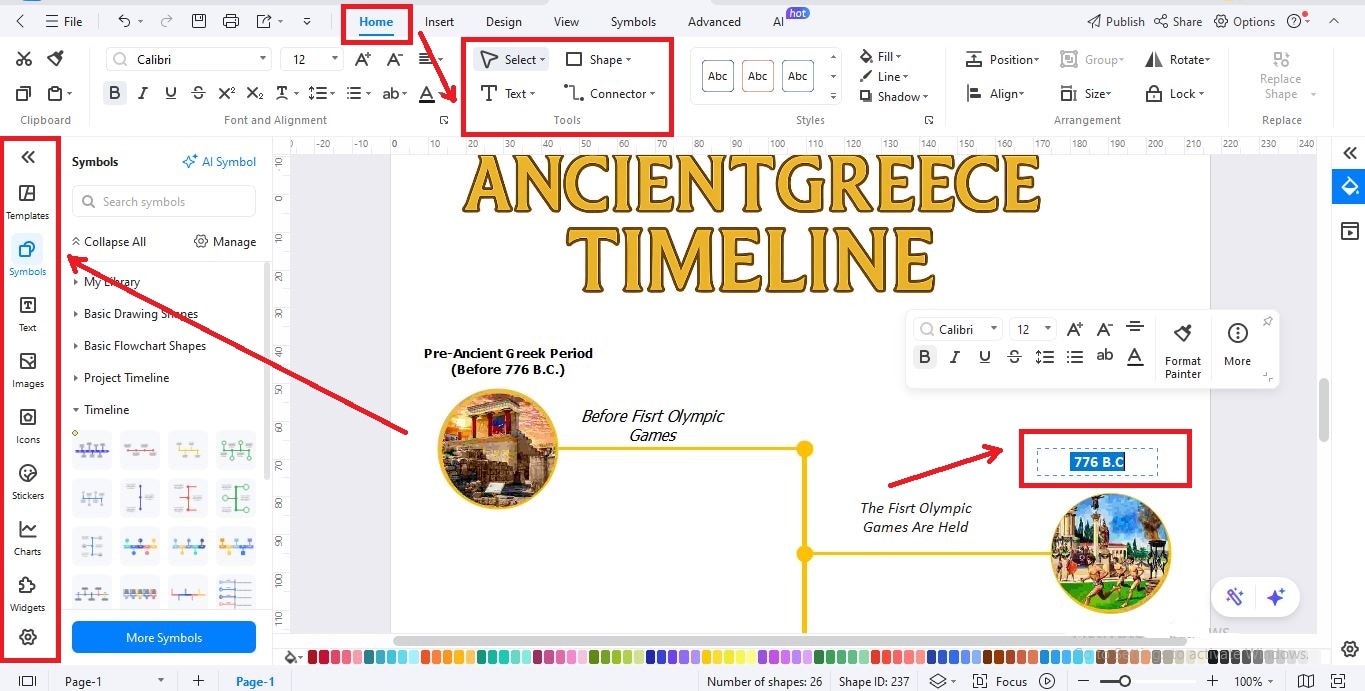Open the presentation panel icon on right

(x=1350, y=231)
